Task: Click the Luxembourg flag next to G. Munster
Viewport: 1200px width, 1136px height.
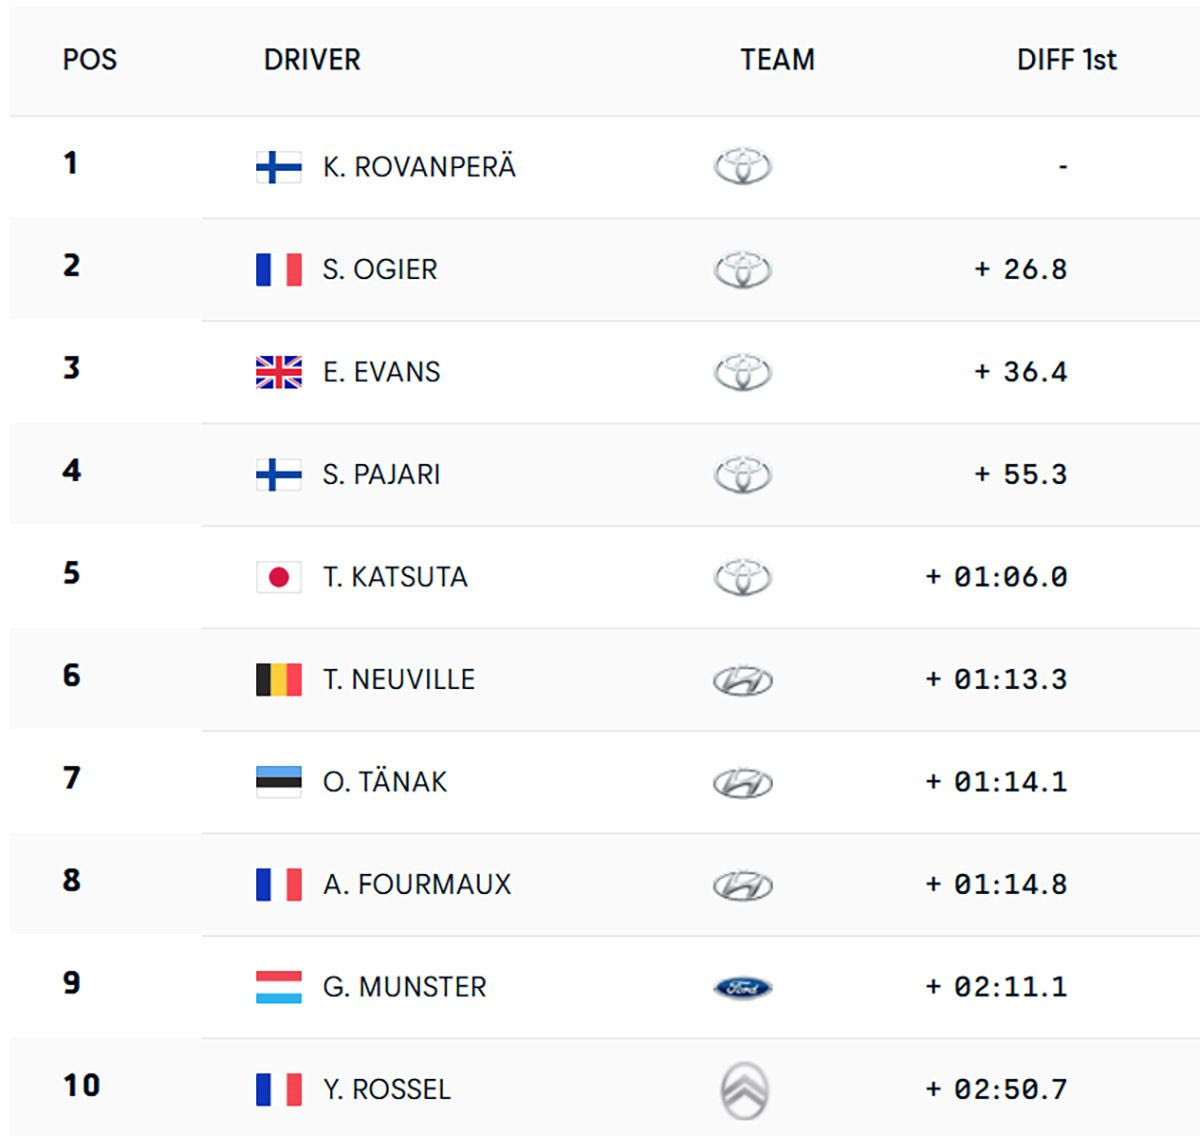Action: pos(279,987)
